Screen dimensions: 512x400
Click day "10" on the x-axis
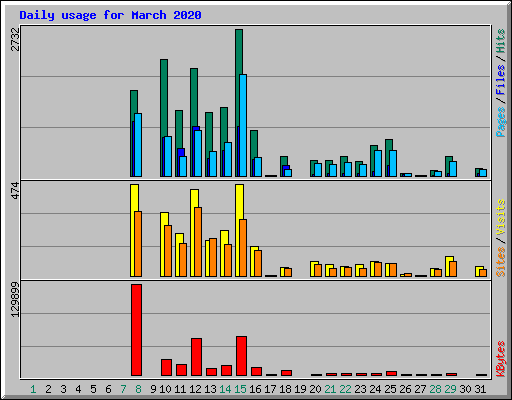[x=165, y=389]
